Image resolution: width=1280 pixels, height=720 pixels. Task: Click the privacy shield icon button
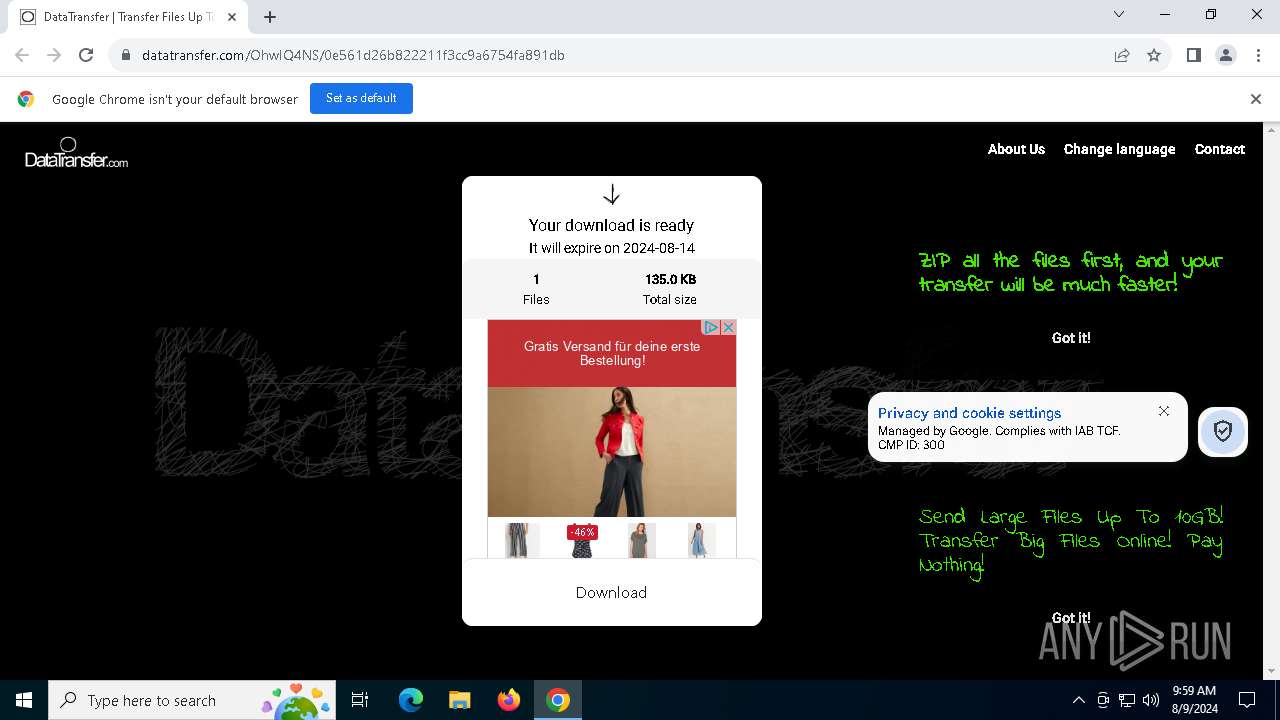[1222, 431]
